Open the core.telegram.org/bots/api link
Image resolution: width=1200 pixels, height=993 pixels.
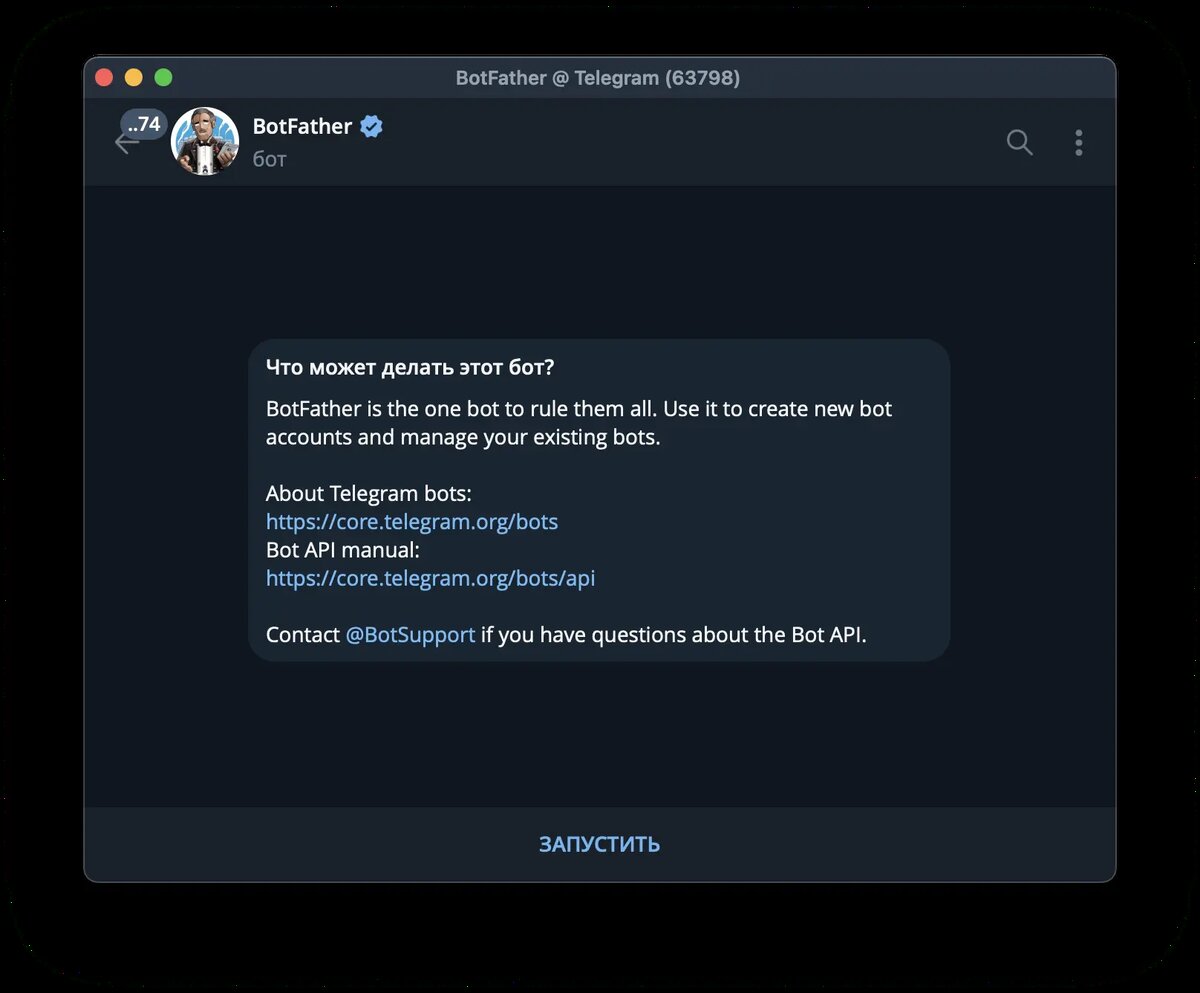click(430, 578)
